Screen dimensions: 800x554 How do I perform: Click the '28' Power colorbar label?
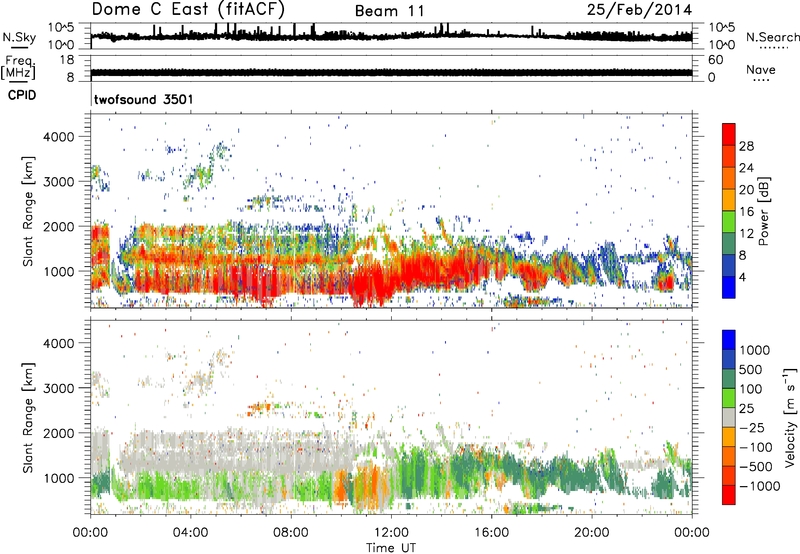coord(746,146)
